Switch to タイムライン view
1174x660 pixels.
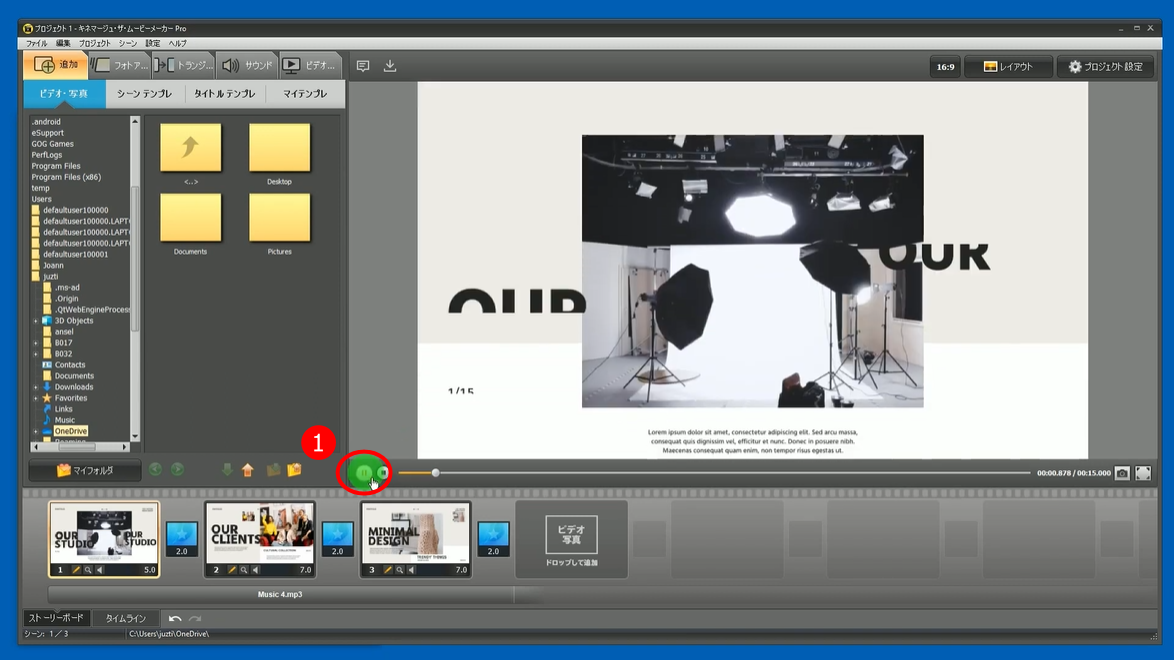point(125,619)
